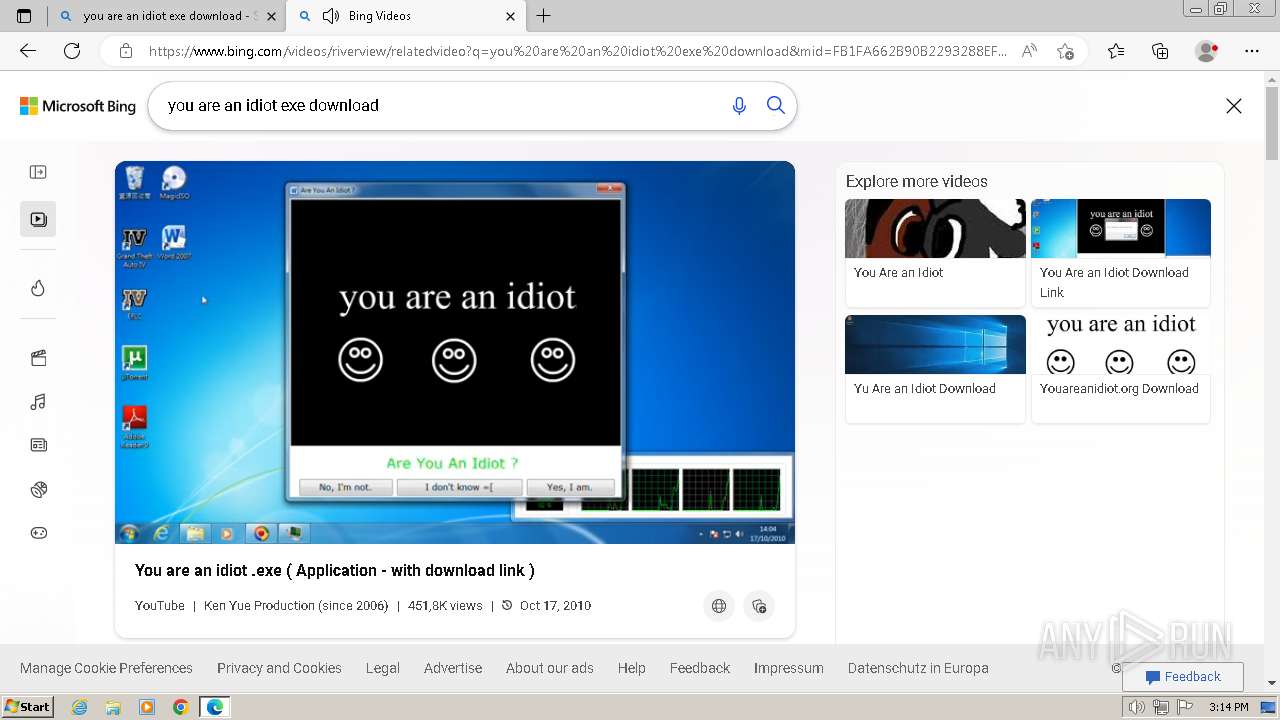
Task: Click the video title 'You are an idiot .exe'
Action: click(335, 570)
